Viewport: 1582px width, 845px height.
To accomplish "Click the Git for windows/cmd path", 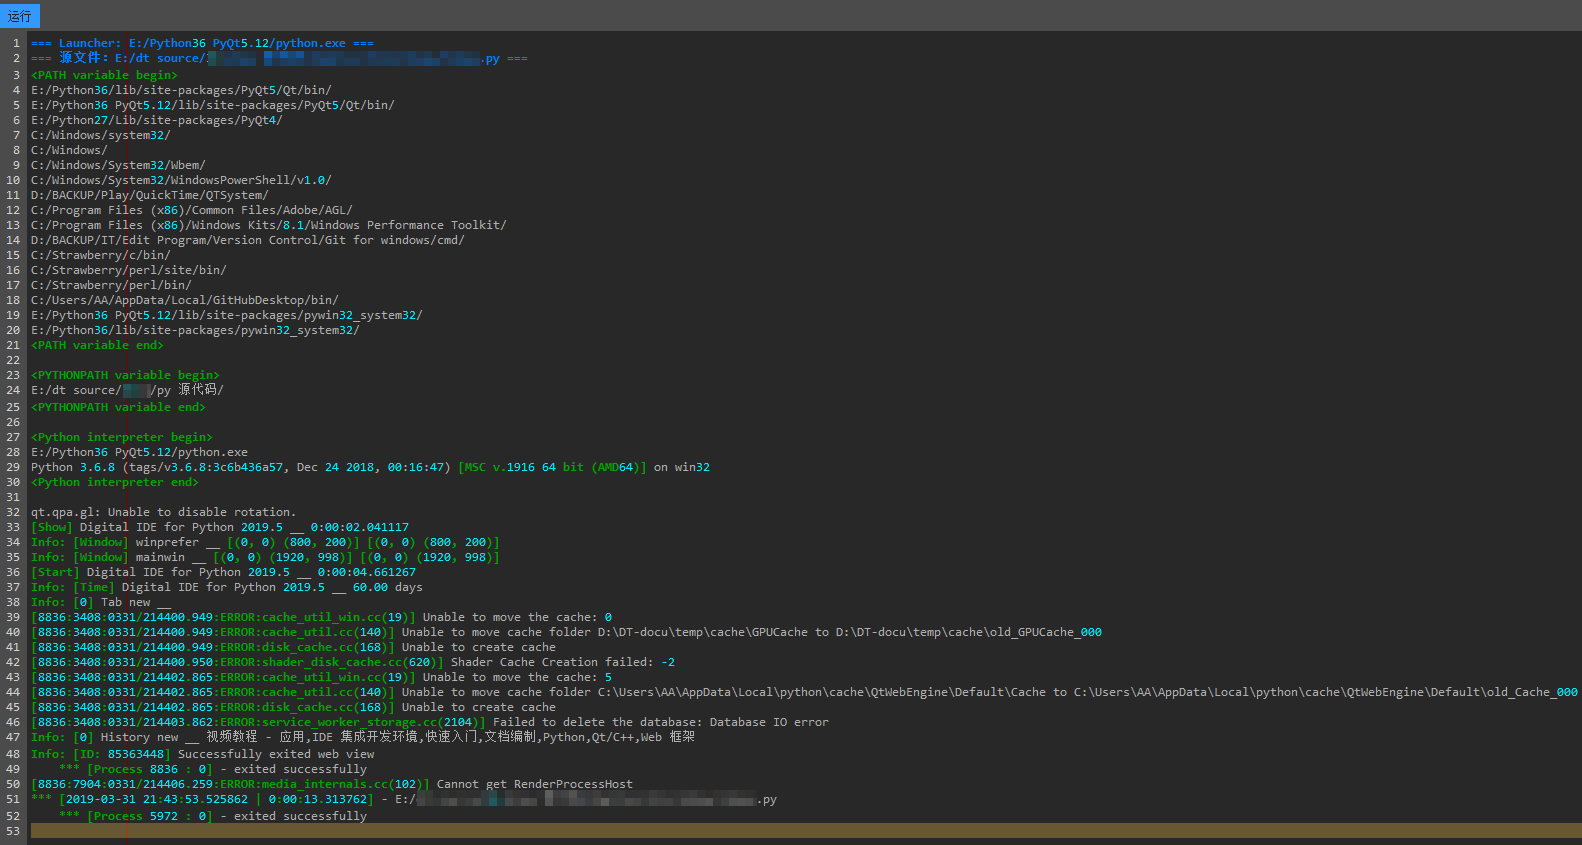I will 248,240.
